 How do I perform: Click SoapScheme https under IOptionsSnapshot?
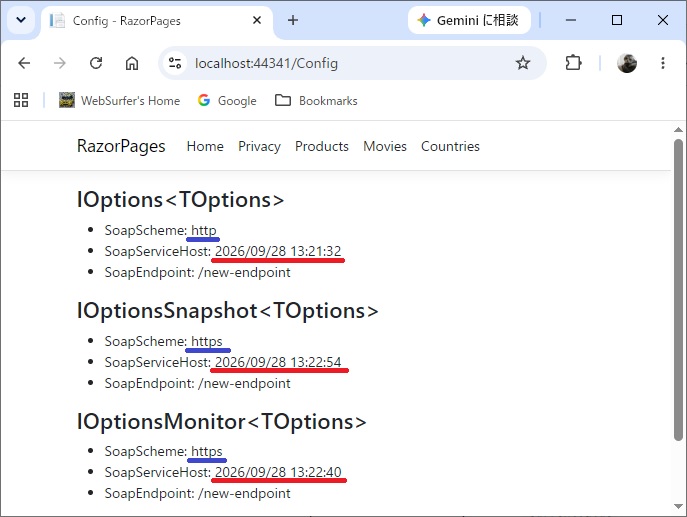(x=163, y=341)
